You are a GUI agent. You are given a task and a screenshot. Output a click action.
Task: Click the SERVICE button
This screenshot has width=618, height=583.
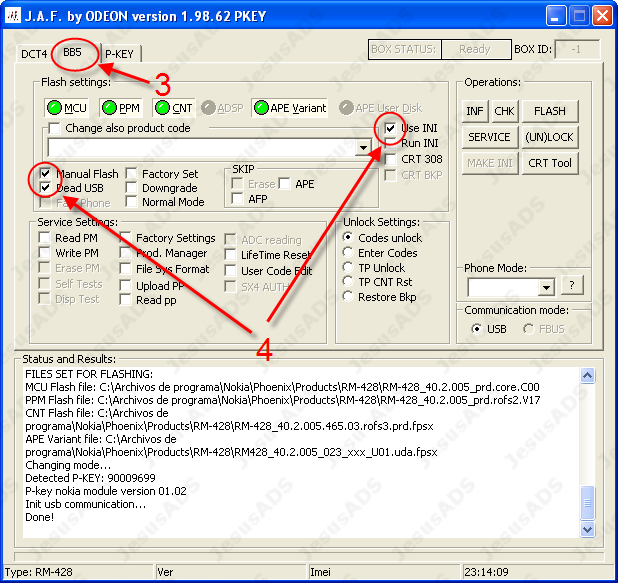tap(490, 137)
